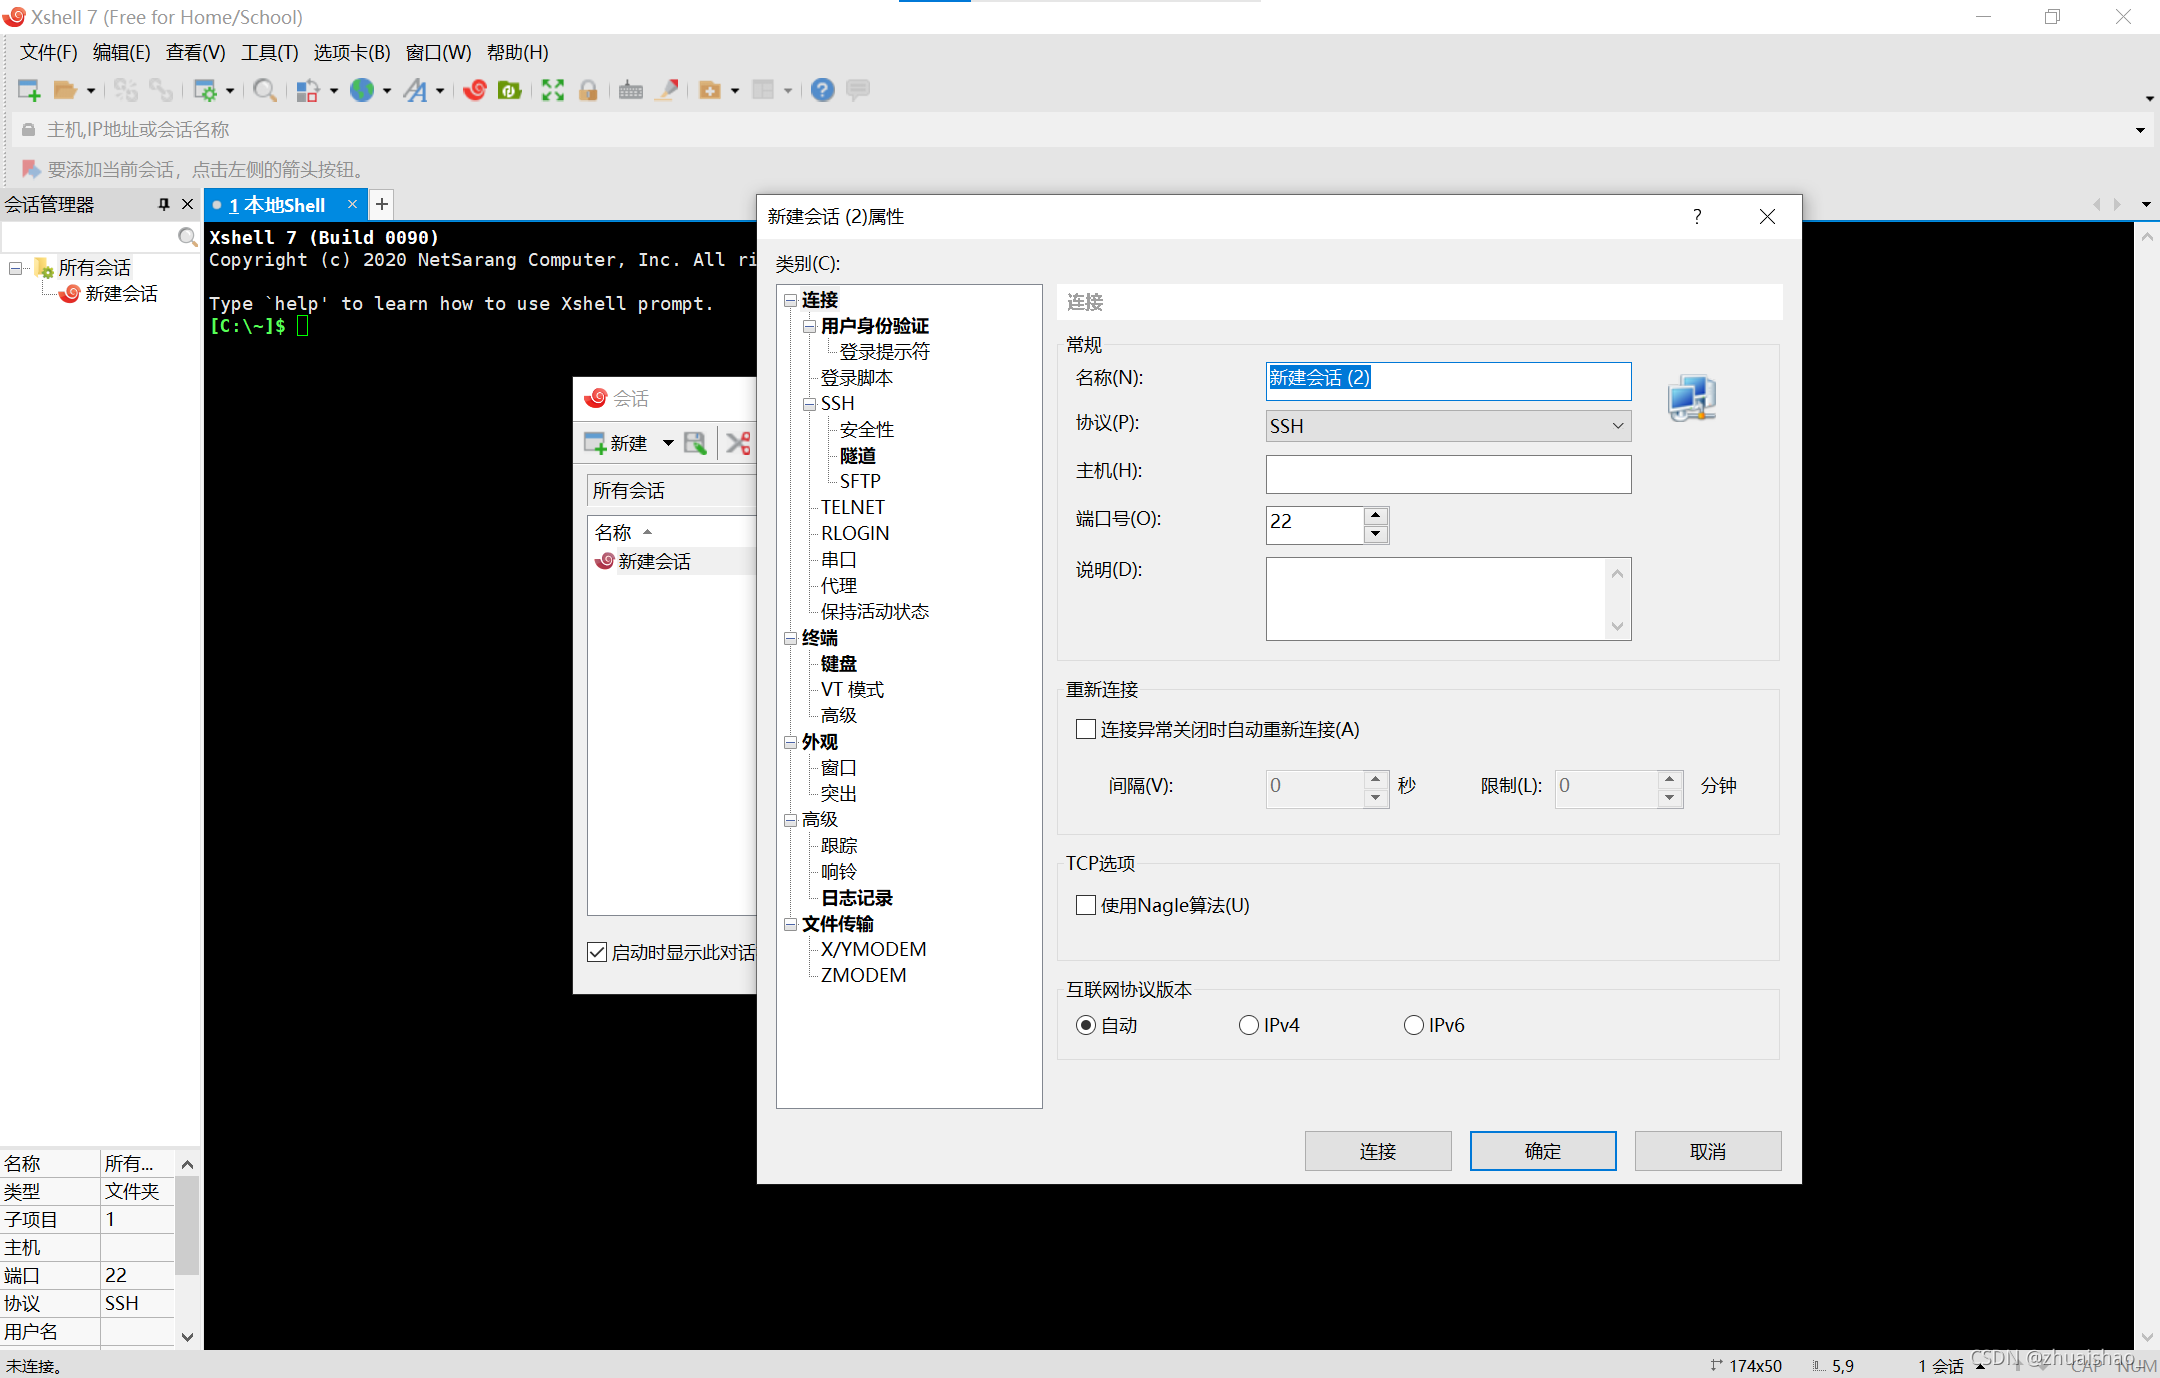Image resolution: width=2160 pixels, height=1378 pixels.
Task: Click the new session toolbar icon
Action: (29, 90)
